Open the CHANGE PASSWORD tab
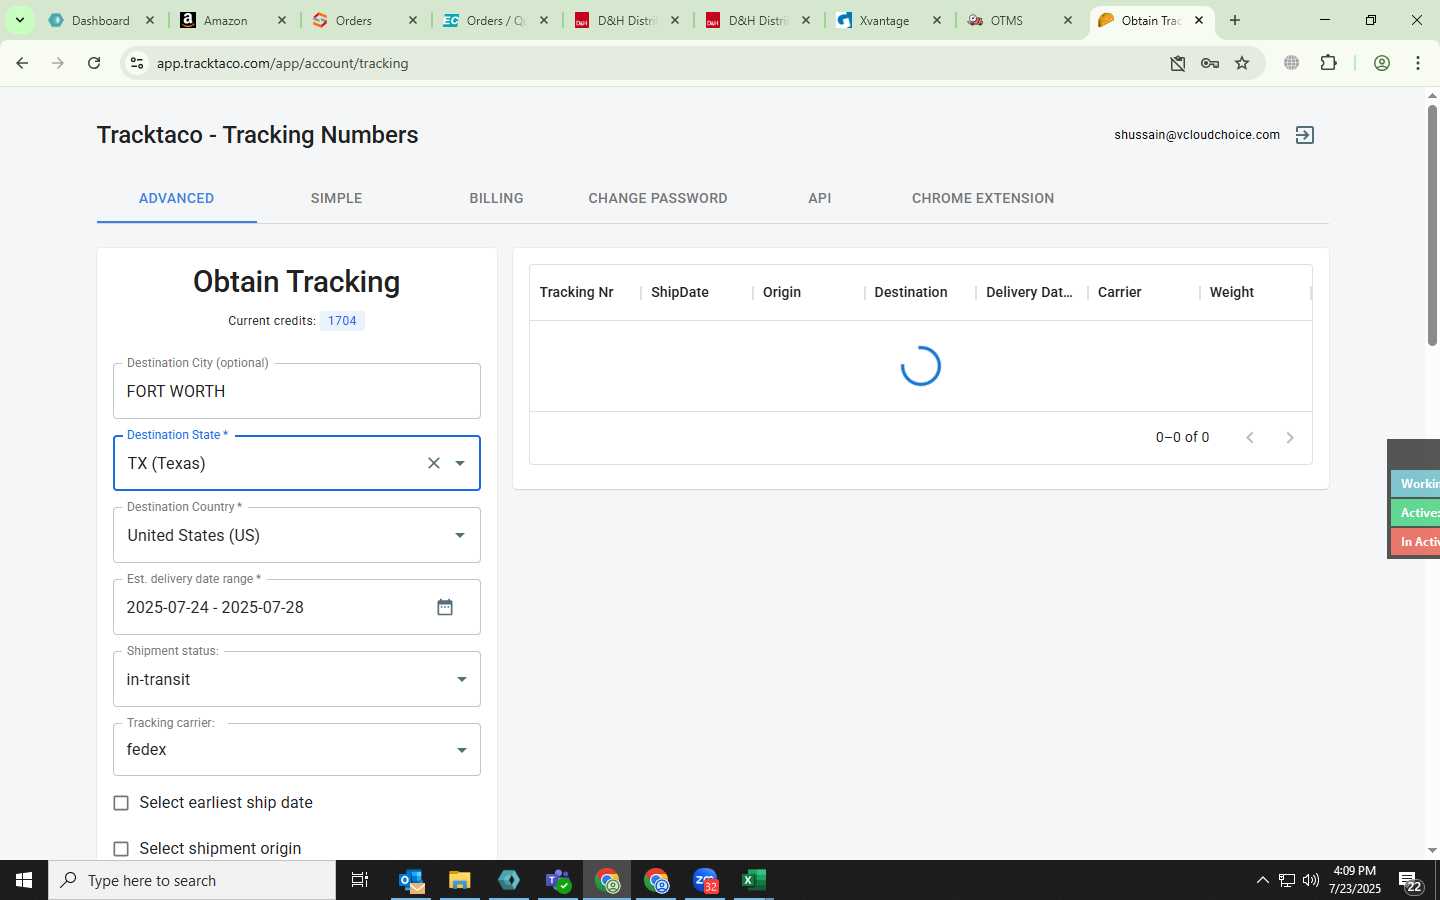The width and height of the screenshot is (1440, 900). click(658, 198)
